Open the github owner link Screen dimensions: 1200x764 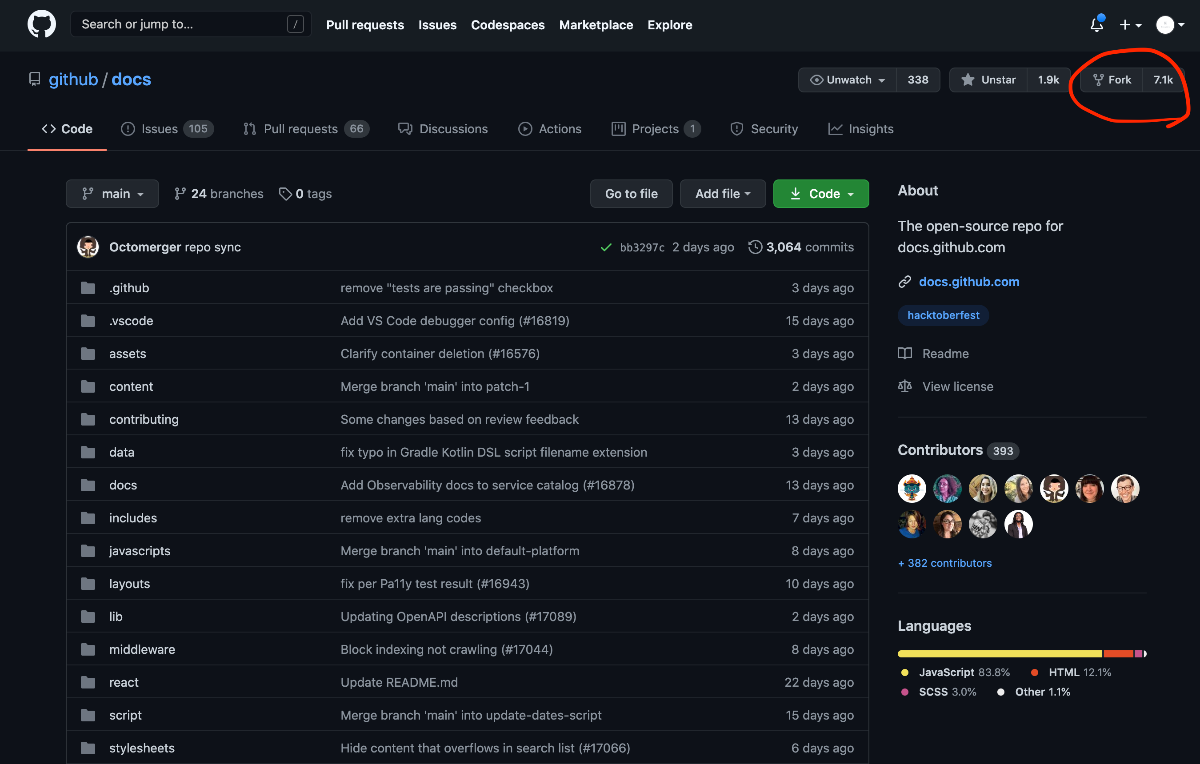click(x=73, y=80)
